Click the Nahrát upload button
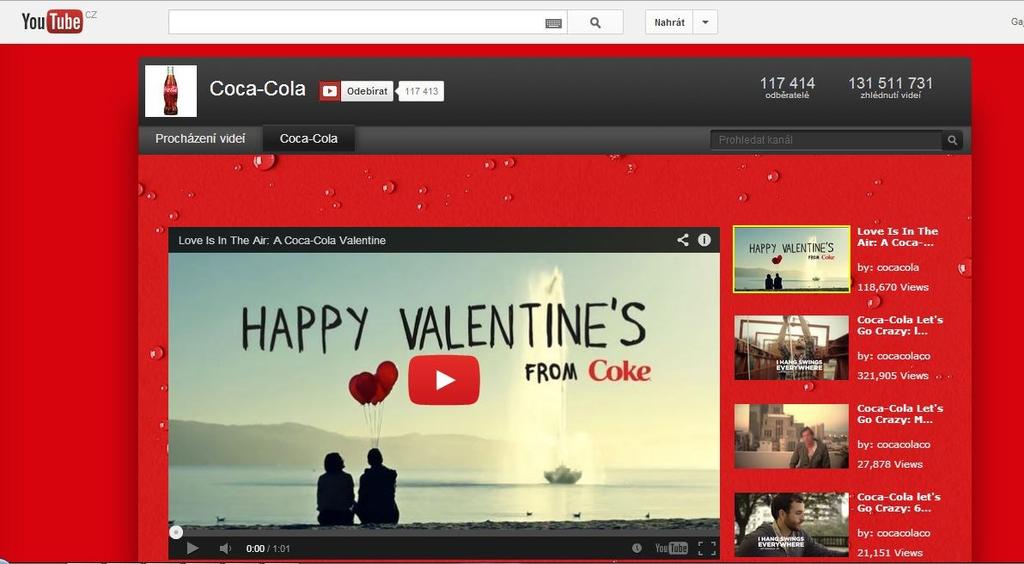Viewport: 1024px width, 564px height. click(669, 22)
